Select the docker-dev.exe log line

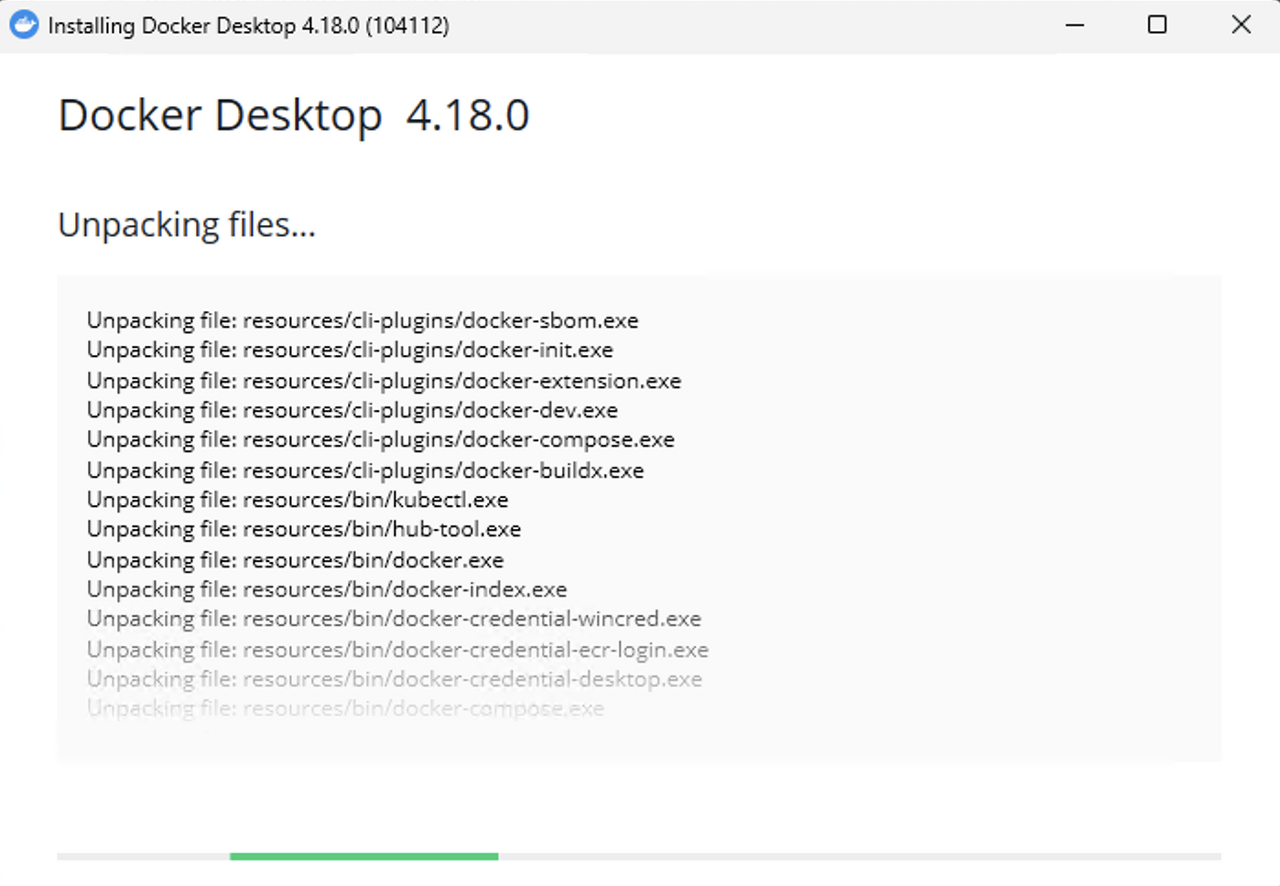pos(352,410)
